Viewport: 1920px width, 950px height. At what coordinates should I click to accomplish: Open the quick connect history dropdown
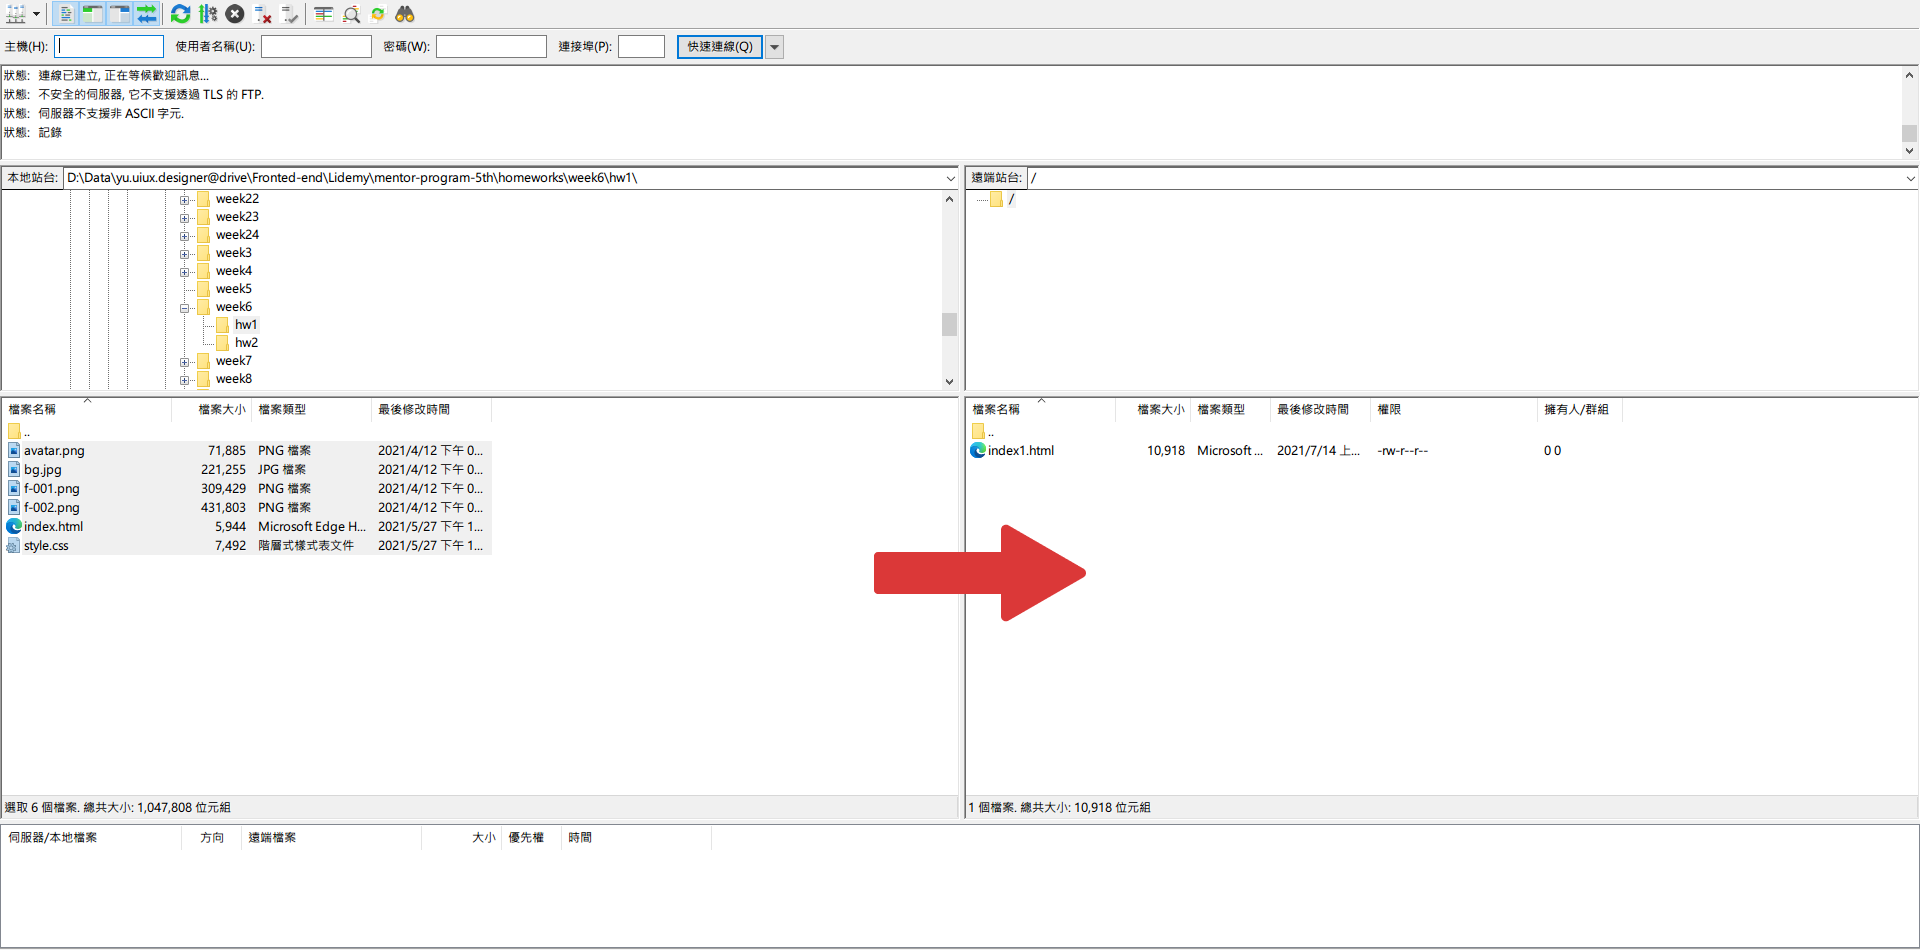(774, 47)
